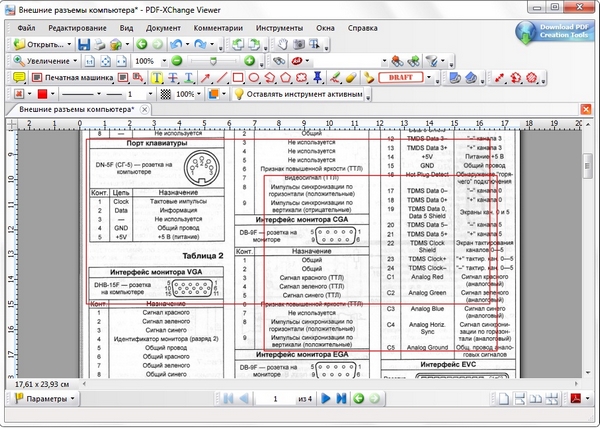Click the Undo arrow icon

tap(176, 44)
